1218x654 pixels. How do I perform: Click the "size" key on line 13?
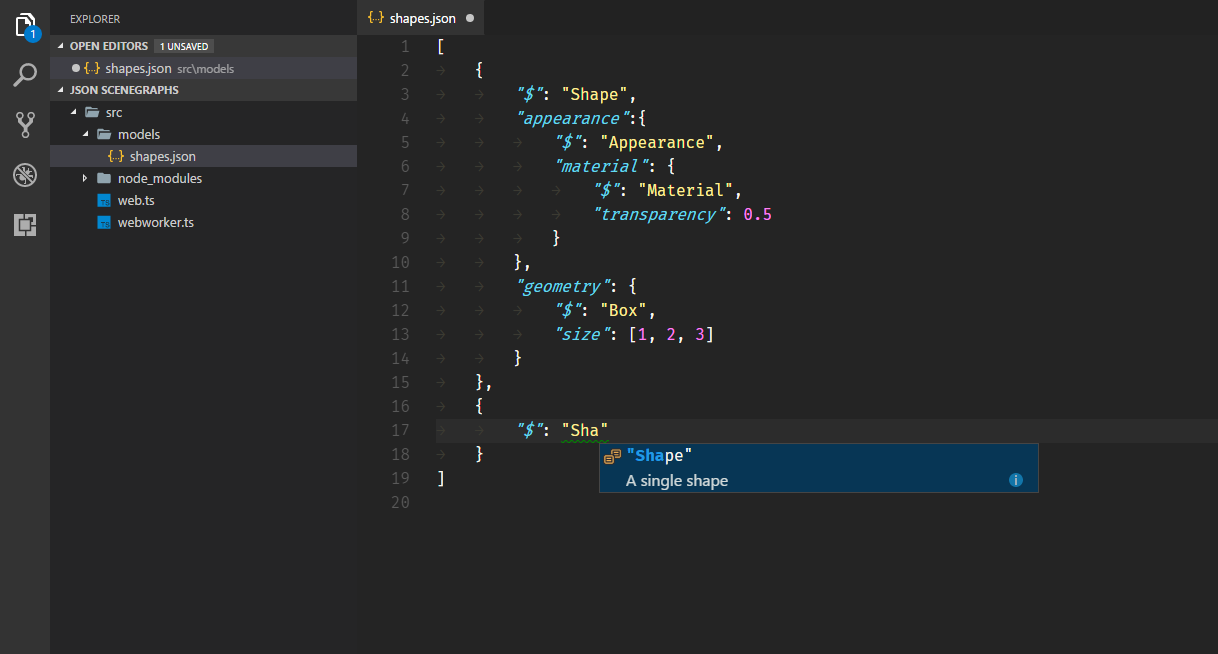point(582,334)
